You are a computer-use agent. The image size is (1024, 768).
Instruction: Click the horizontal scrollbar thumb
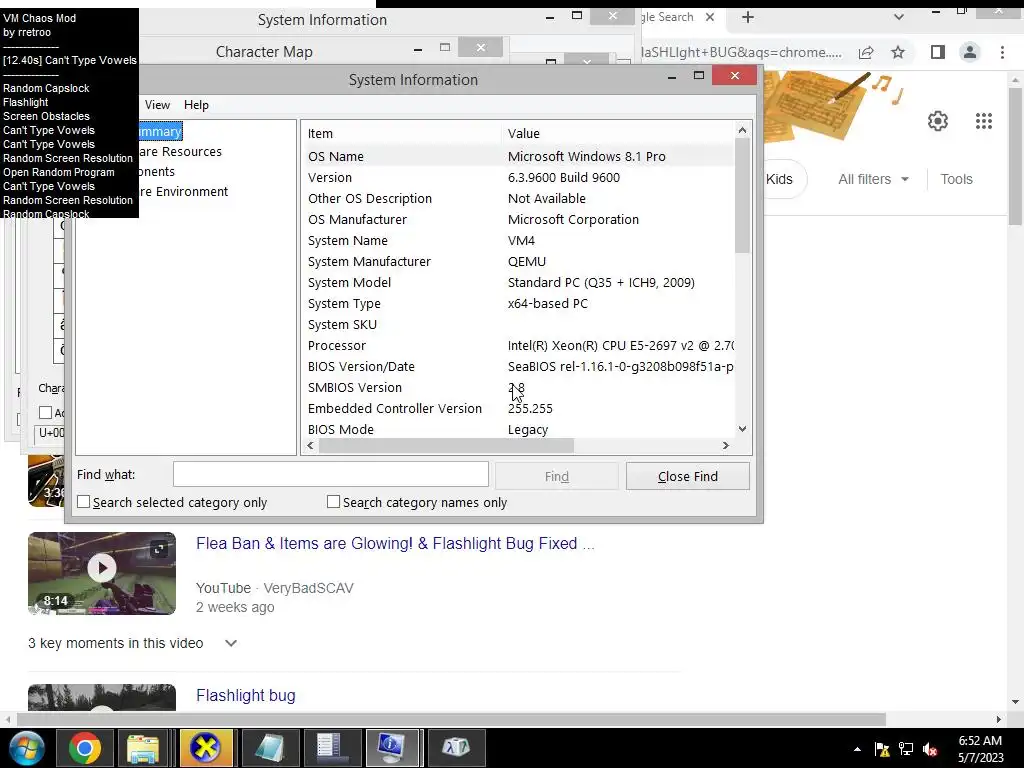click(446, 445)
